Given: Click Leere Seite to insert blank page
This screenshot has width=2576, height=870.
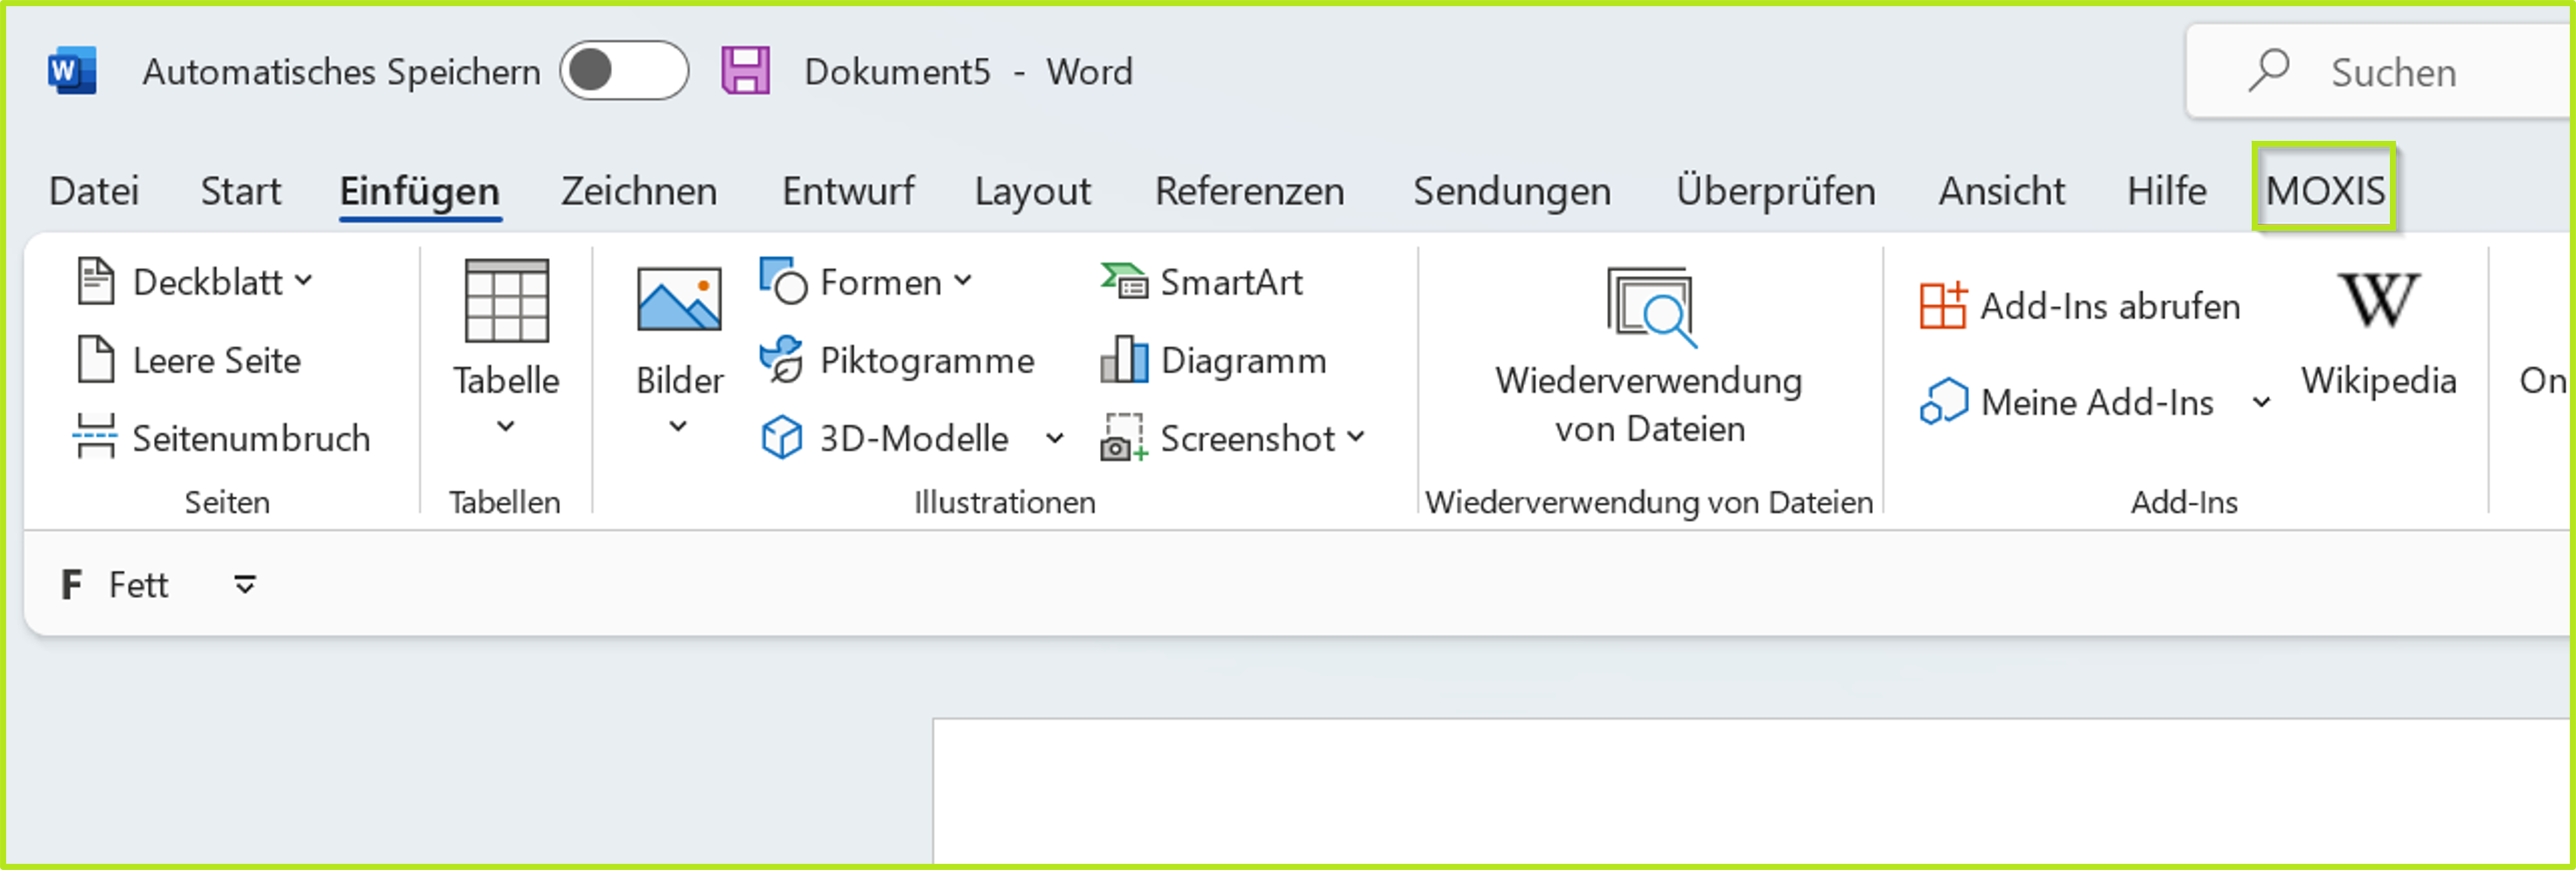Looking at the screenshot, I should pos(215,360).
